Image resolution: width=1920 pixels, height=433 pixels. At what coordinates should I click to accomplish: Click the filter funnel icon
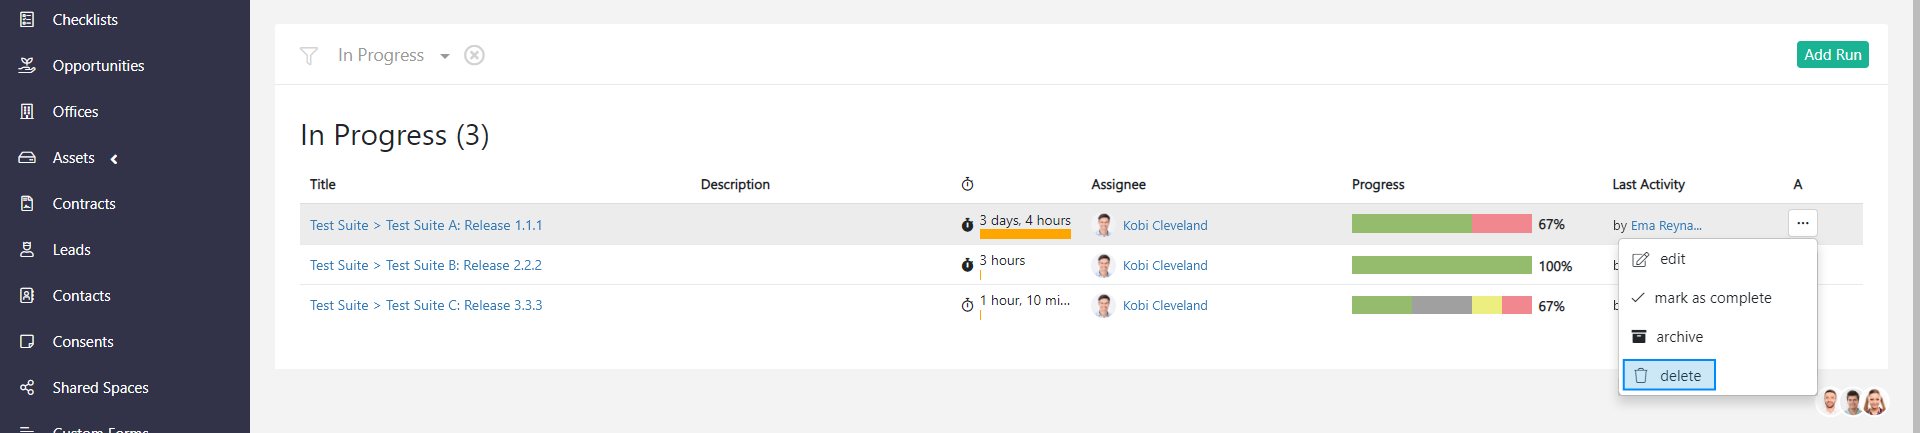[309, 56]
